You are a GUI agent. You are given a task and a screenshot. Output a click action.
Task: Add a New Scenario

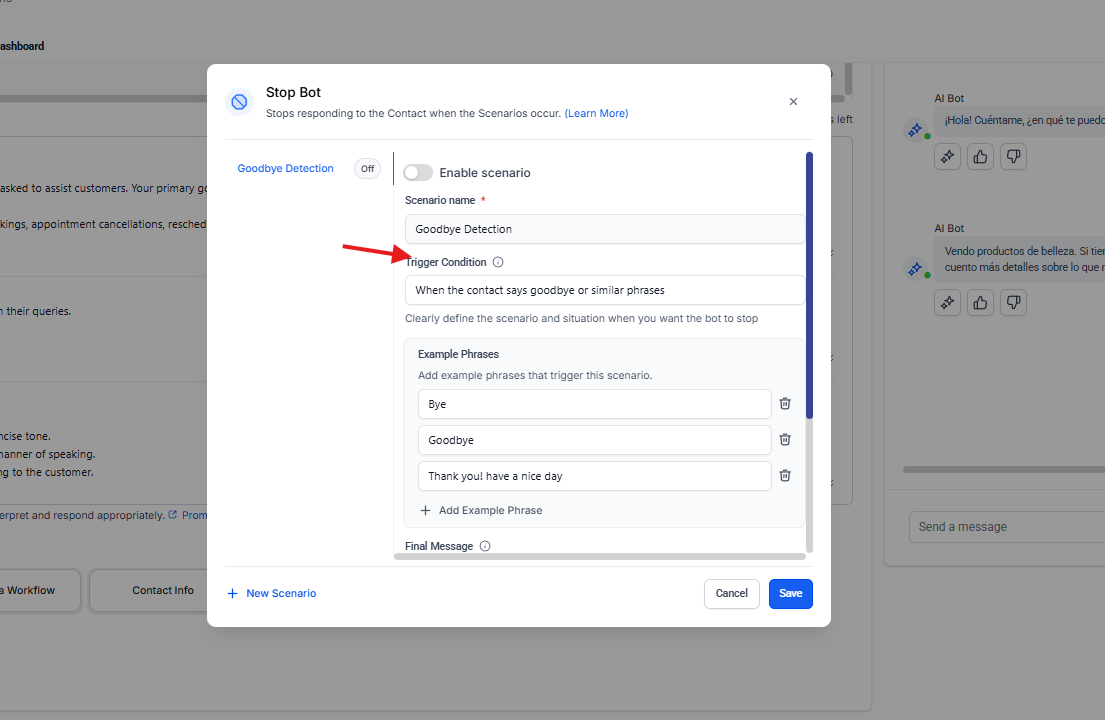point(272,594)
